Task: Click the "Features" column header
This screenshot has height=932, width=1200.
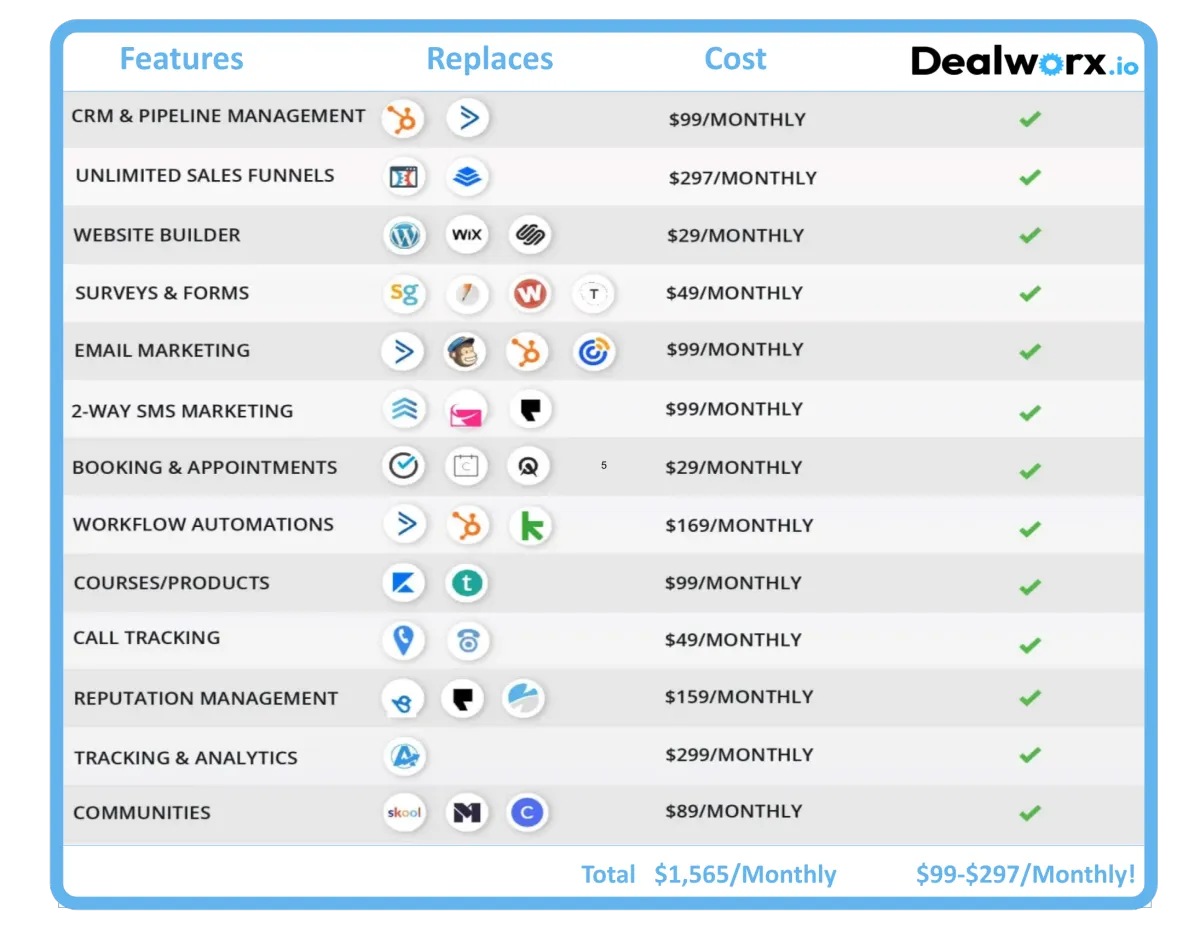Action: tap(181, 59)
